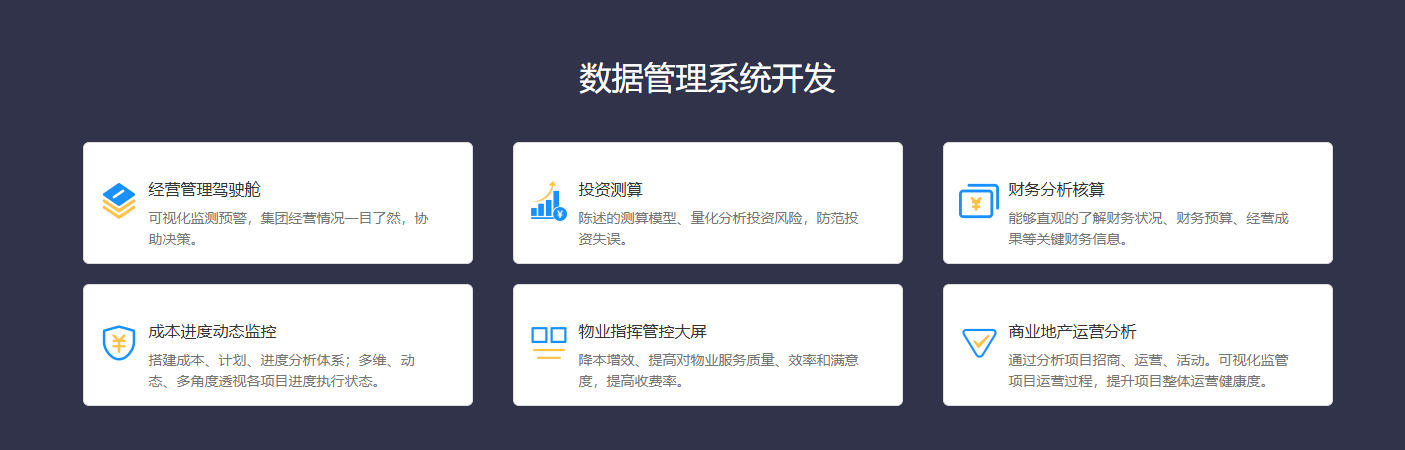1405x450 pixels.
Task: Click the layered stack icon for 经营管理驾驶舱
Action: (118, 201)
